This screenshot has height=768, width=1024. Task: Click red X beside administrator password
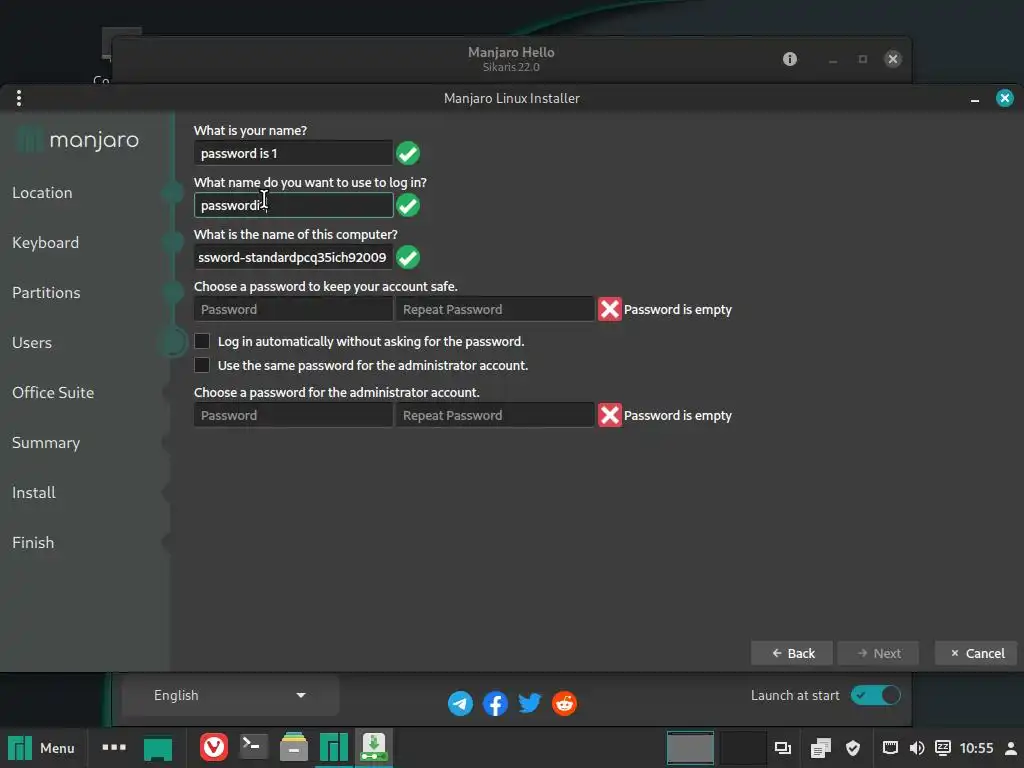coord(610,415)
